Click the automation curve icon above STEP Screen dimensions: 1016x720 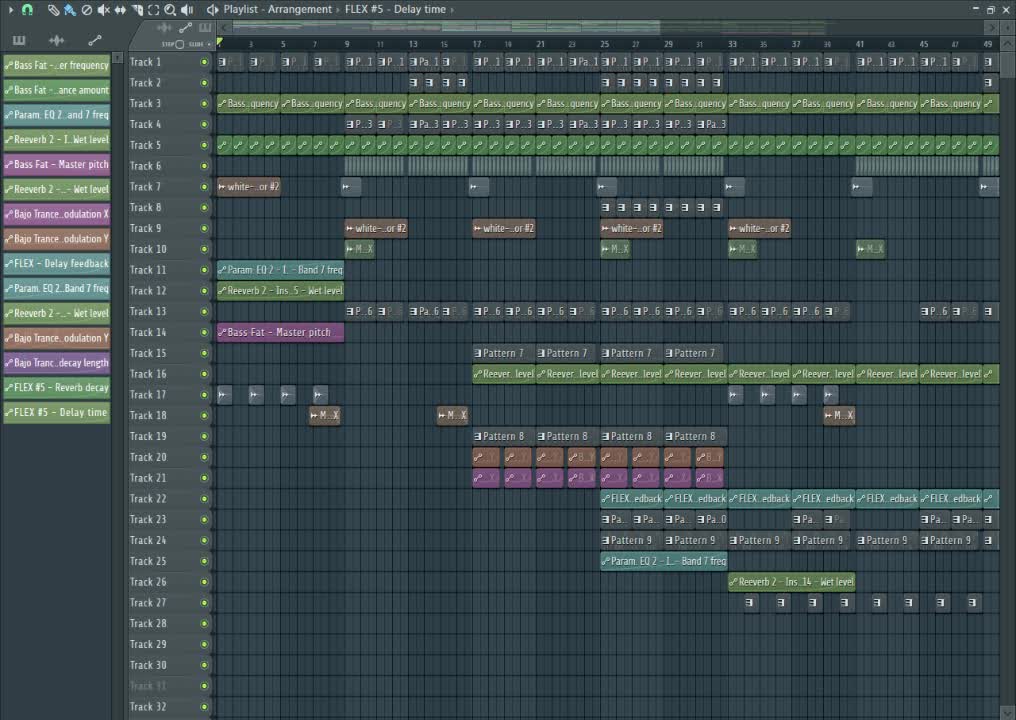click(185, 27)
